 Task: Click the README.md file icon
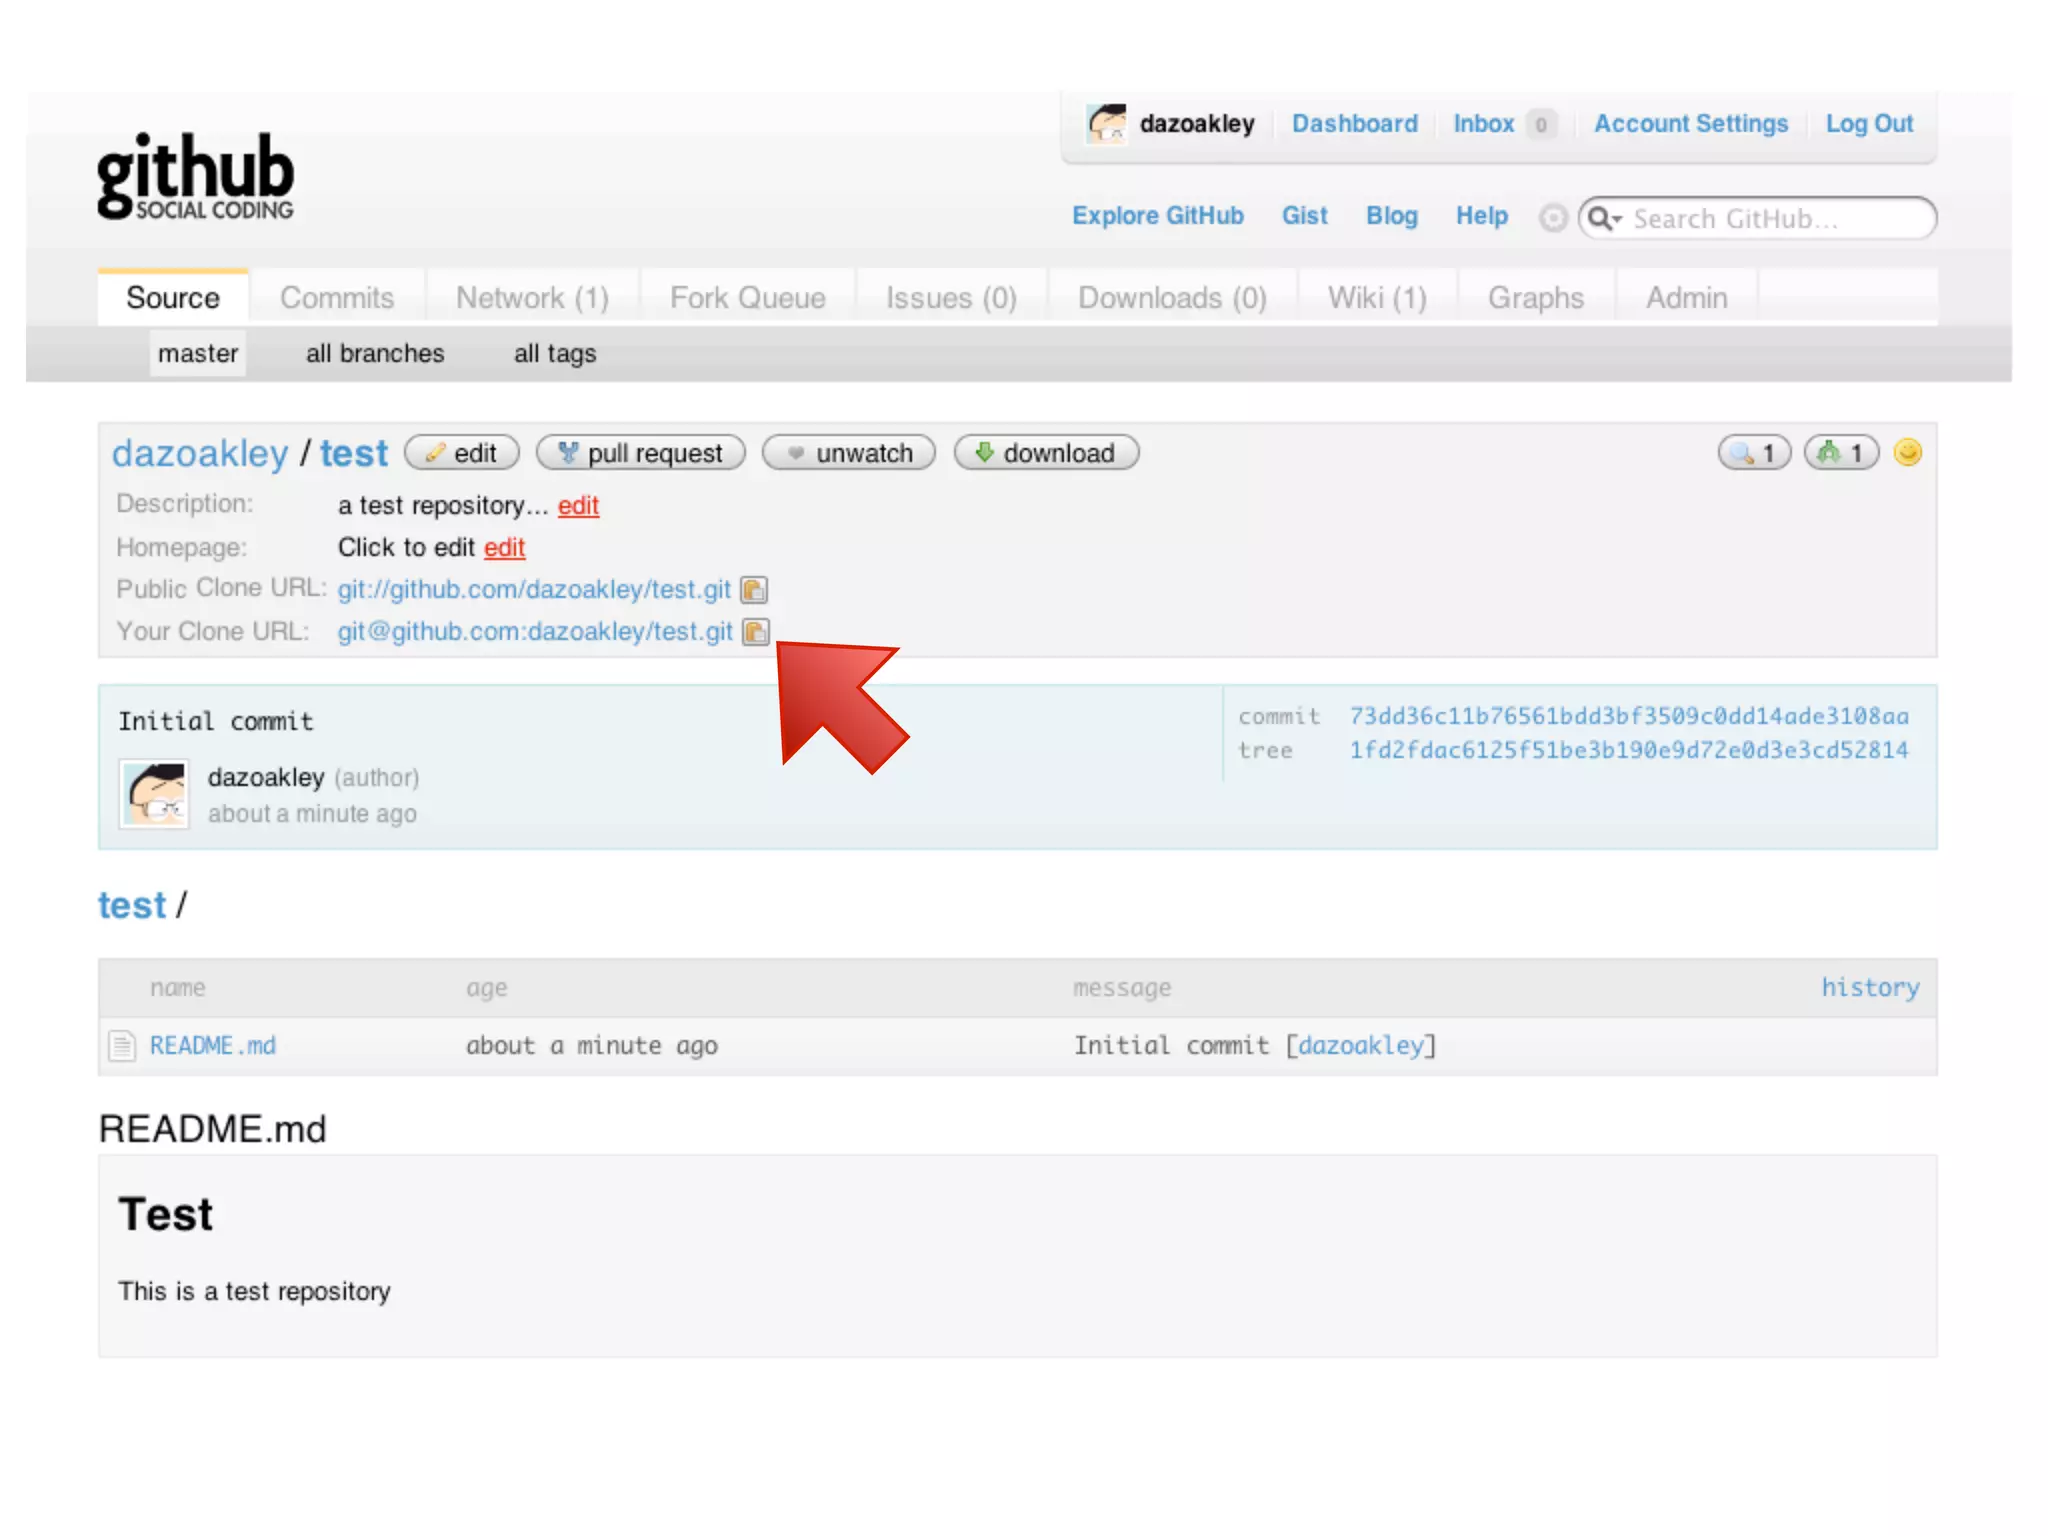tap(122, 1046)
